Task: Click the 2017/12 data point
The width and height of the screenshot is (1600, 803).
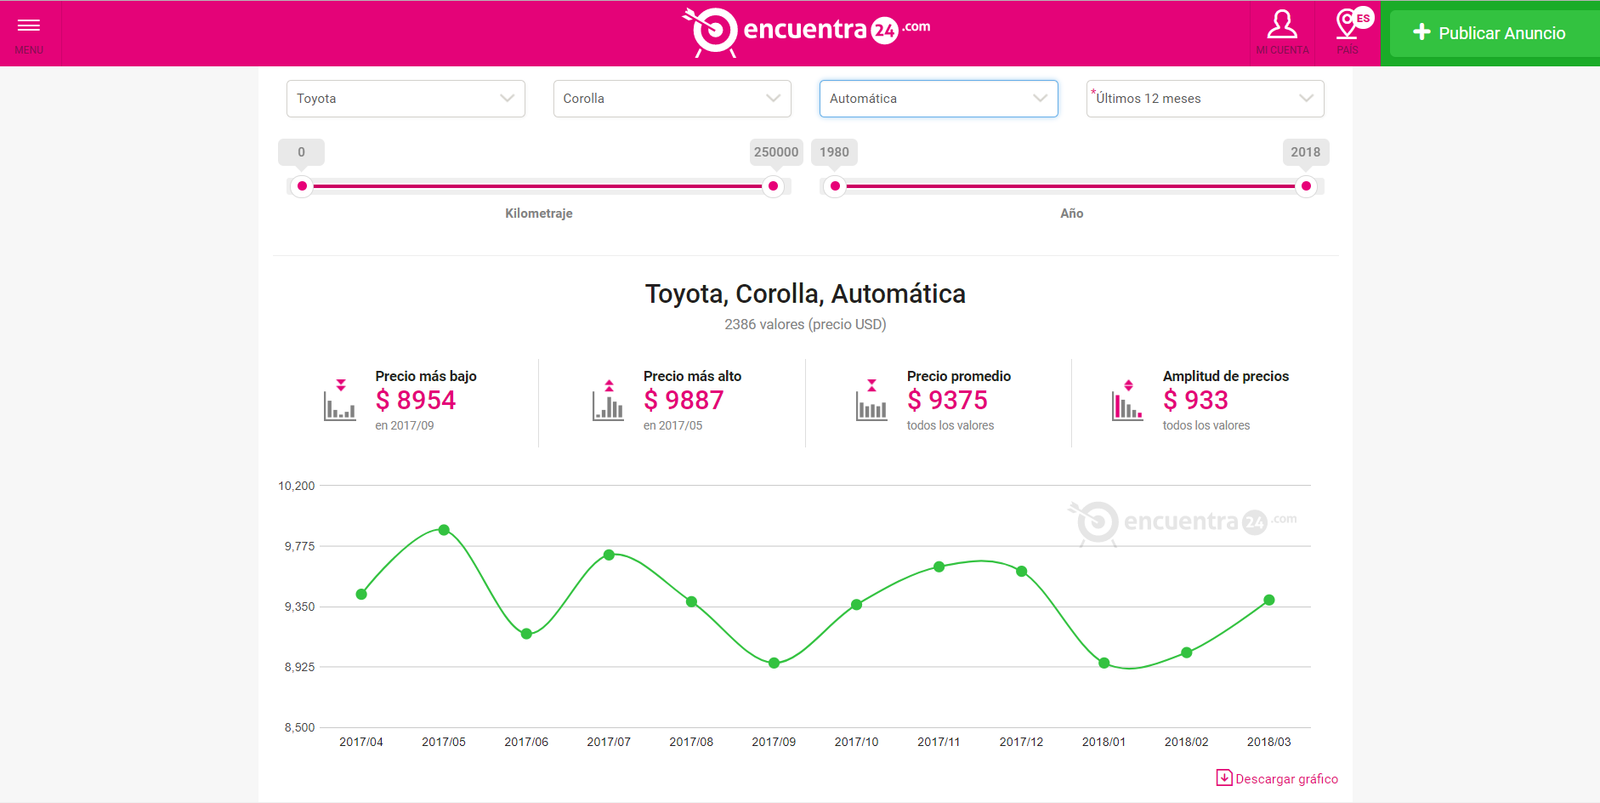Action: [1022, 571]
